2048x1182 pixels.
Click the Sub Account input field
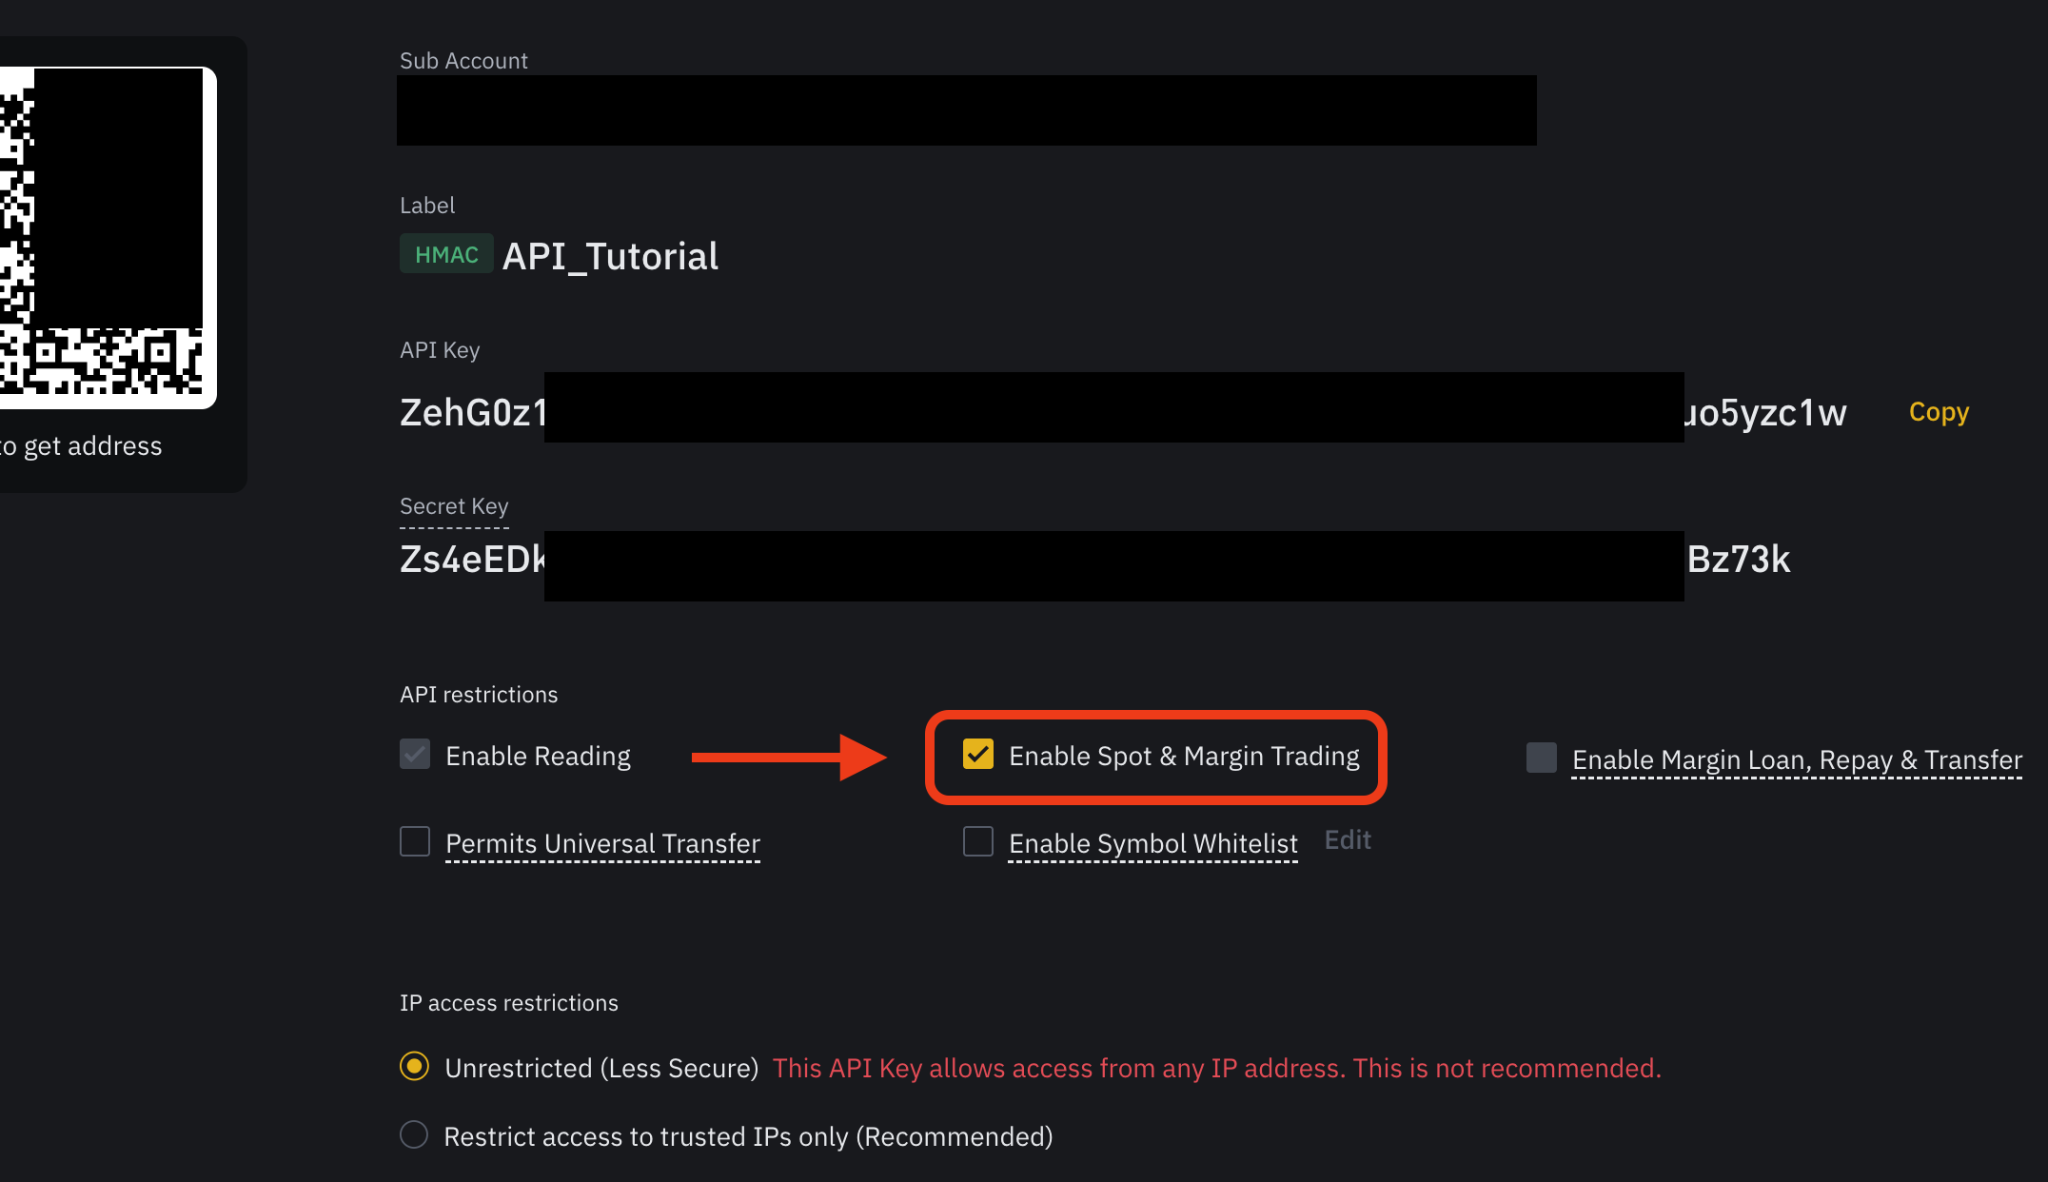point(965,110)
